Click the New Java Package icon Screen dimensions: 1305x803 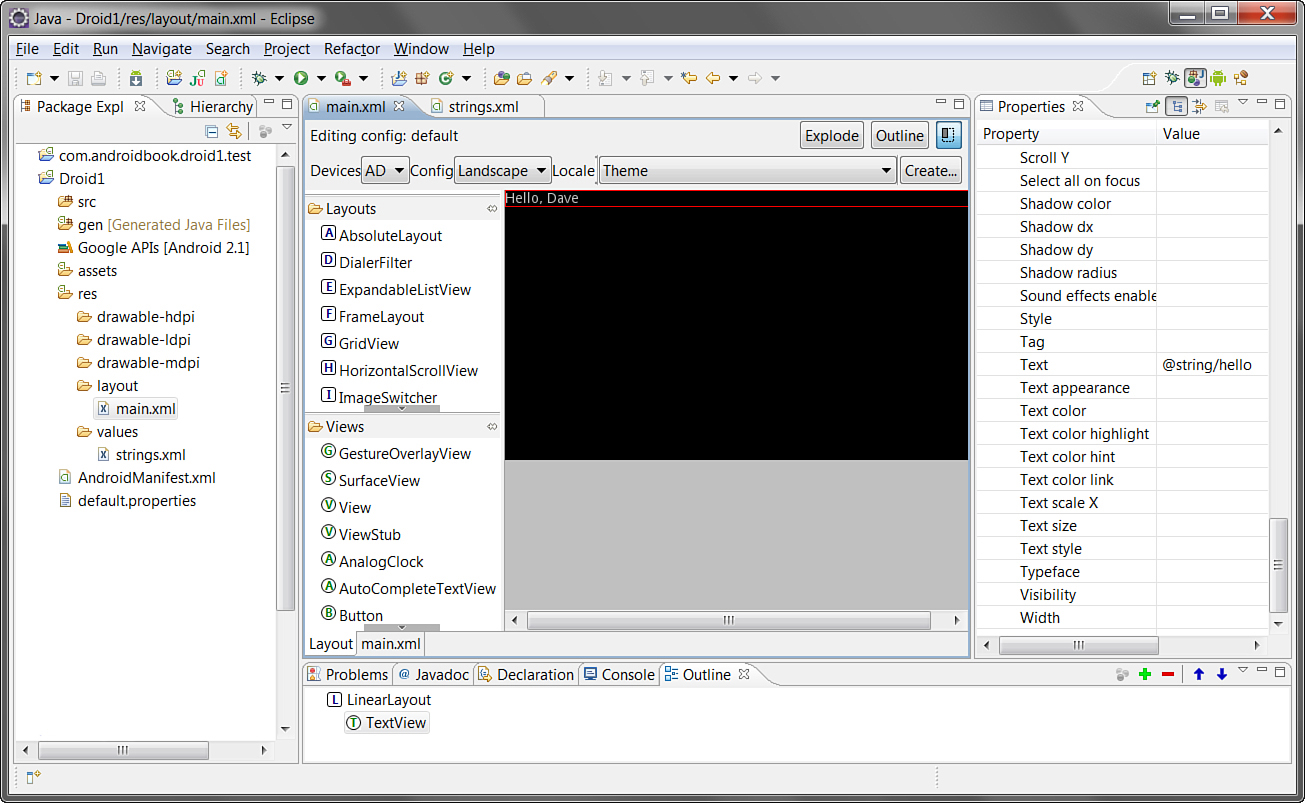point(422,78)
